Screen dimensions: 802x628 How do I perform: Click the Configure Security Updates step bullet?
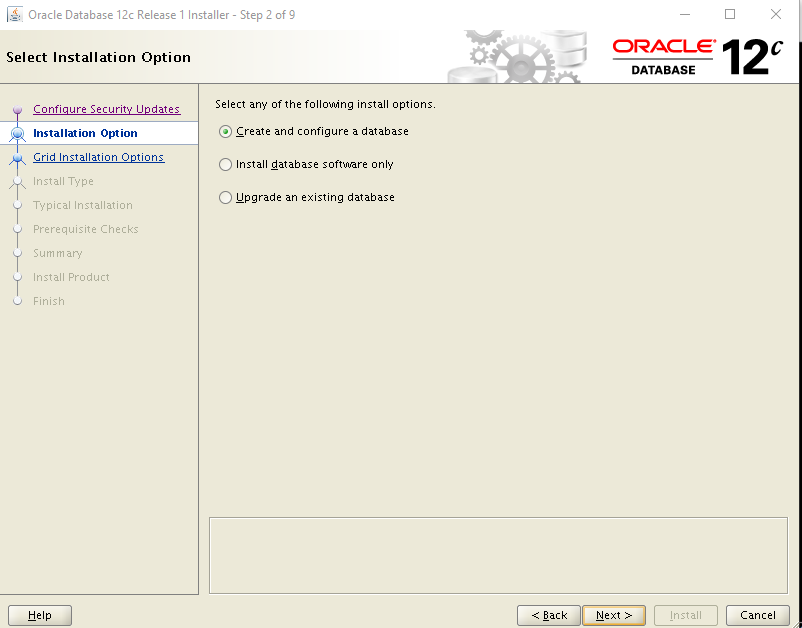17,109
